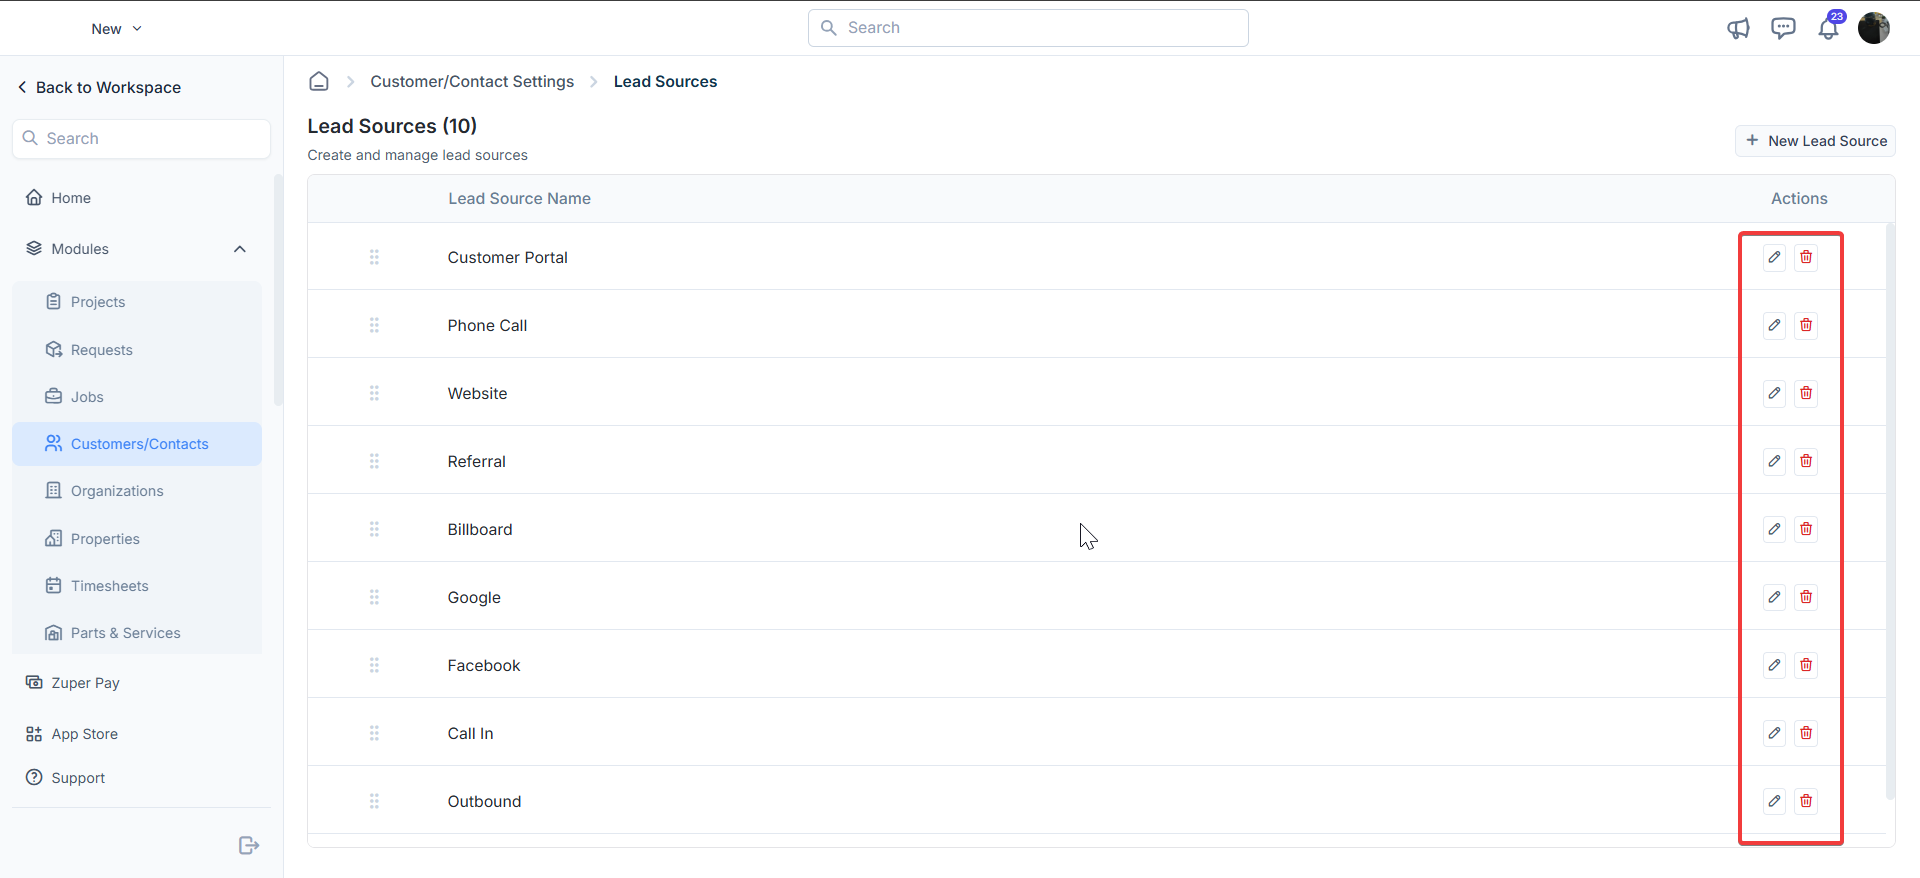This screenshot has height=878, width=1920.
Task: Open the Organizations module
Action: click(137, 491)
